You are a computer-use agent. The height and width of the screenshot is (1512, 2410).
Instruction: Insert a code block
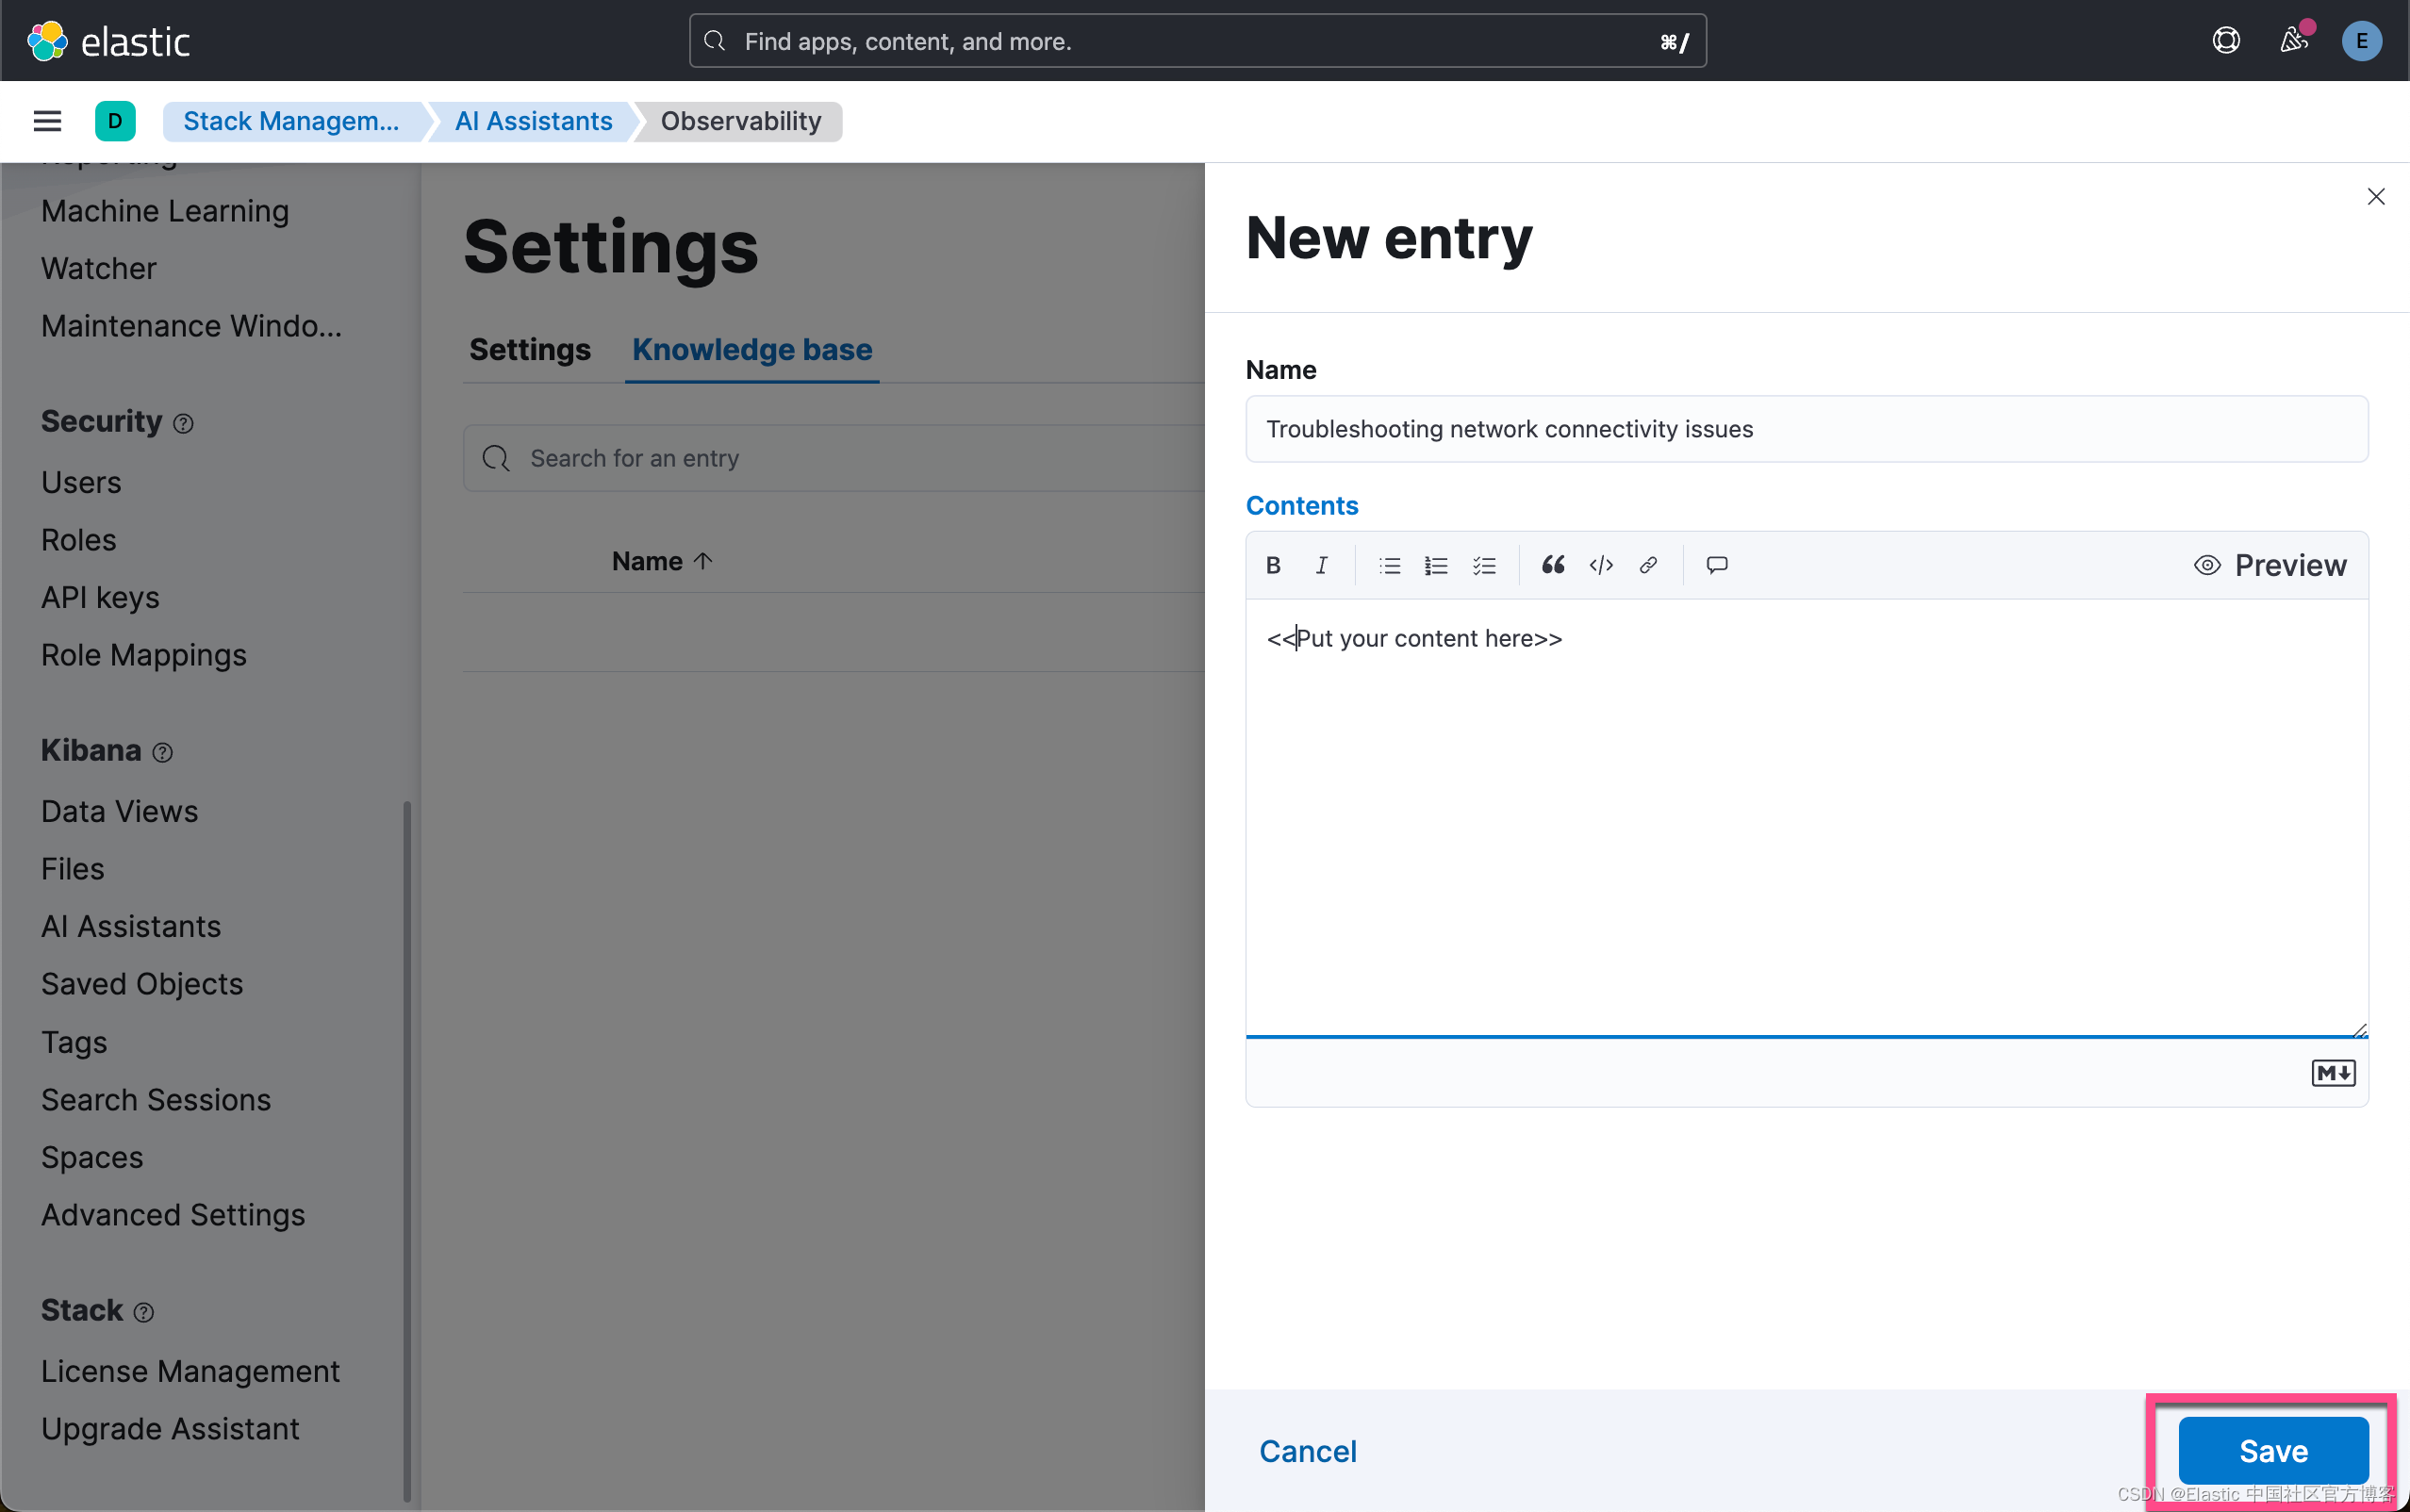[1599, 565]
